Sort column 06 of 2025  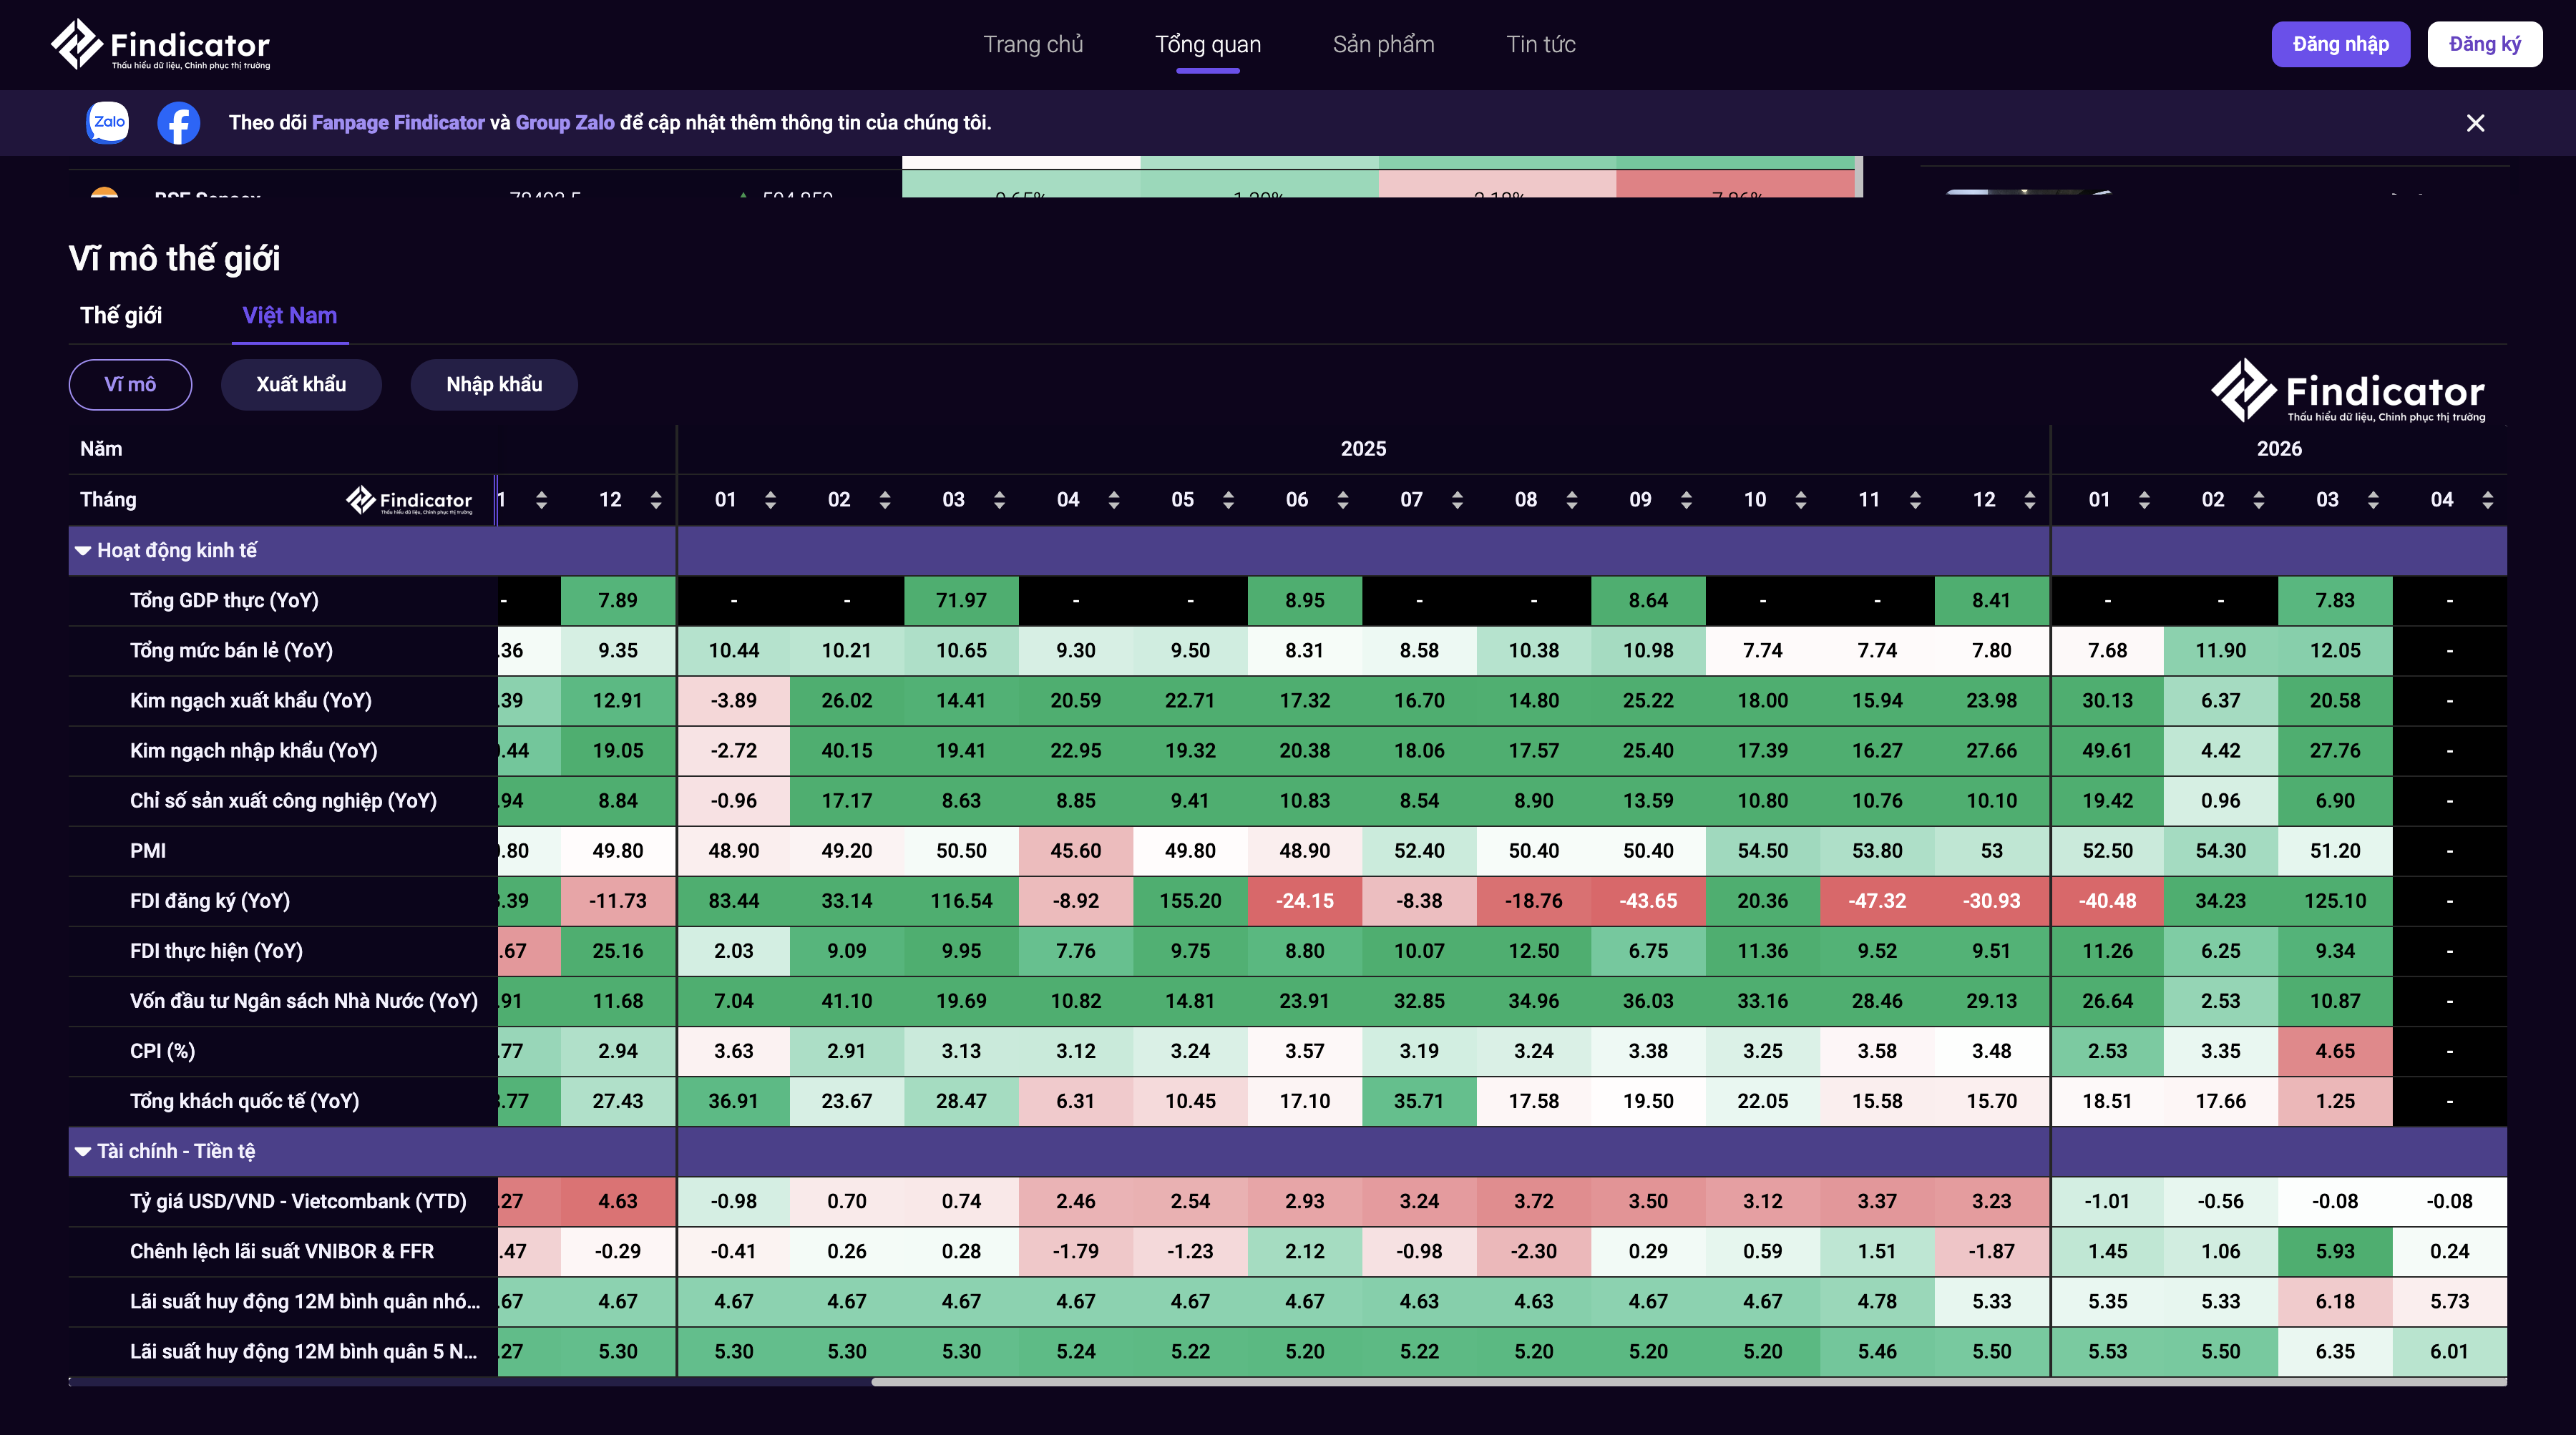click(x=1342, y=500)
